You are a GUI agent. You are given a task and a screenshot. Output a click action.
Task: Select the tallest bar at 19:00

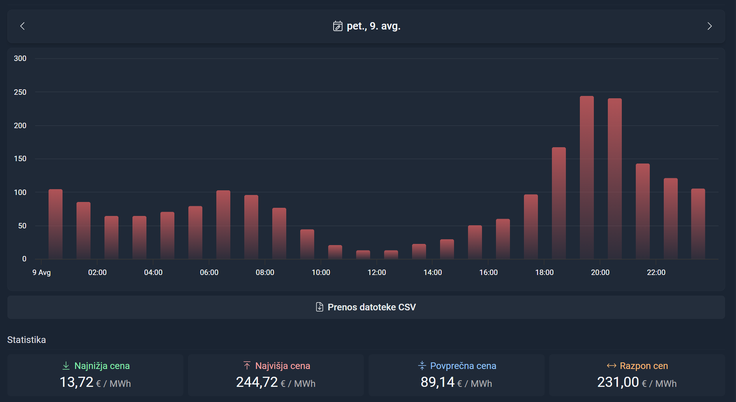click(587, 178)
